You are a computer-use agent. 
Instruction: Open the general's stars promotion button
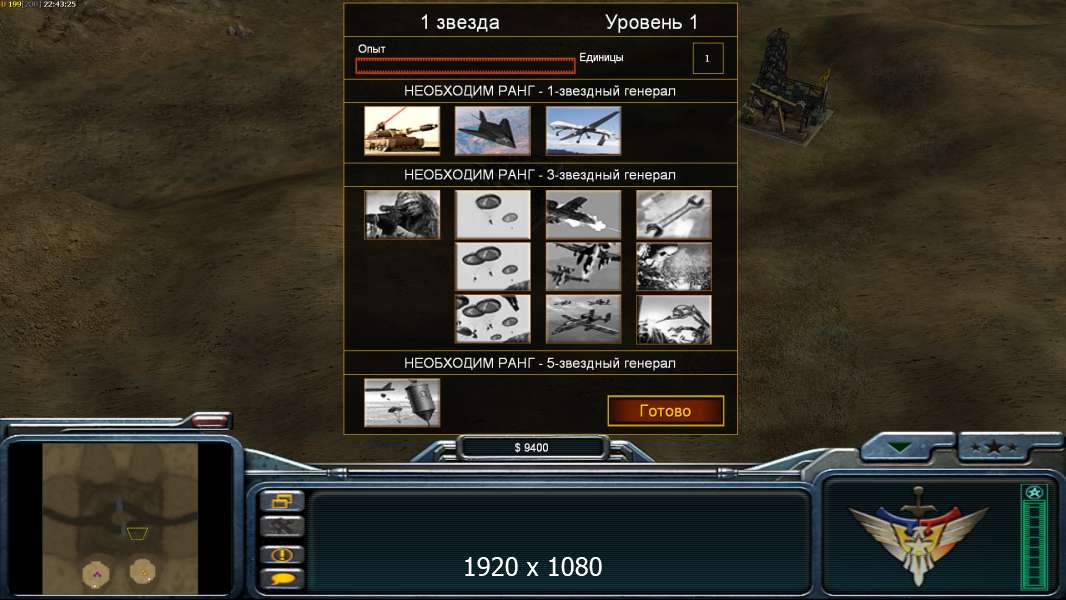pos(994,446)
